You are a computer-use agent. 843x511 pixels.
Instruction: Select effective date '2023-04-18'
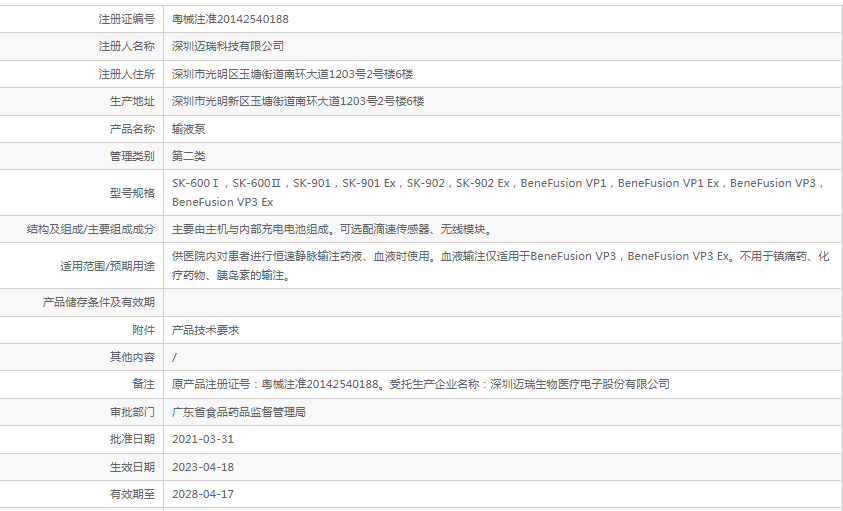[203, 467]
